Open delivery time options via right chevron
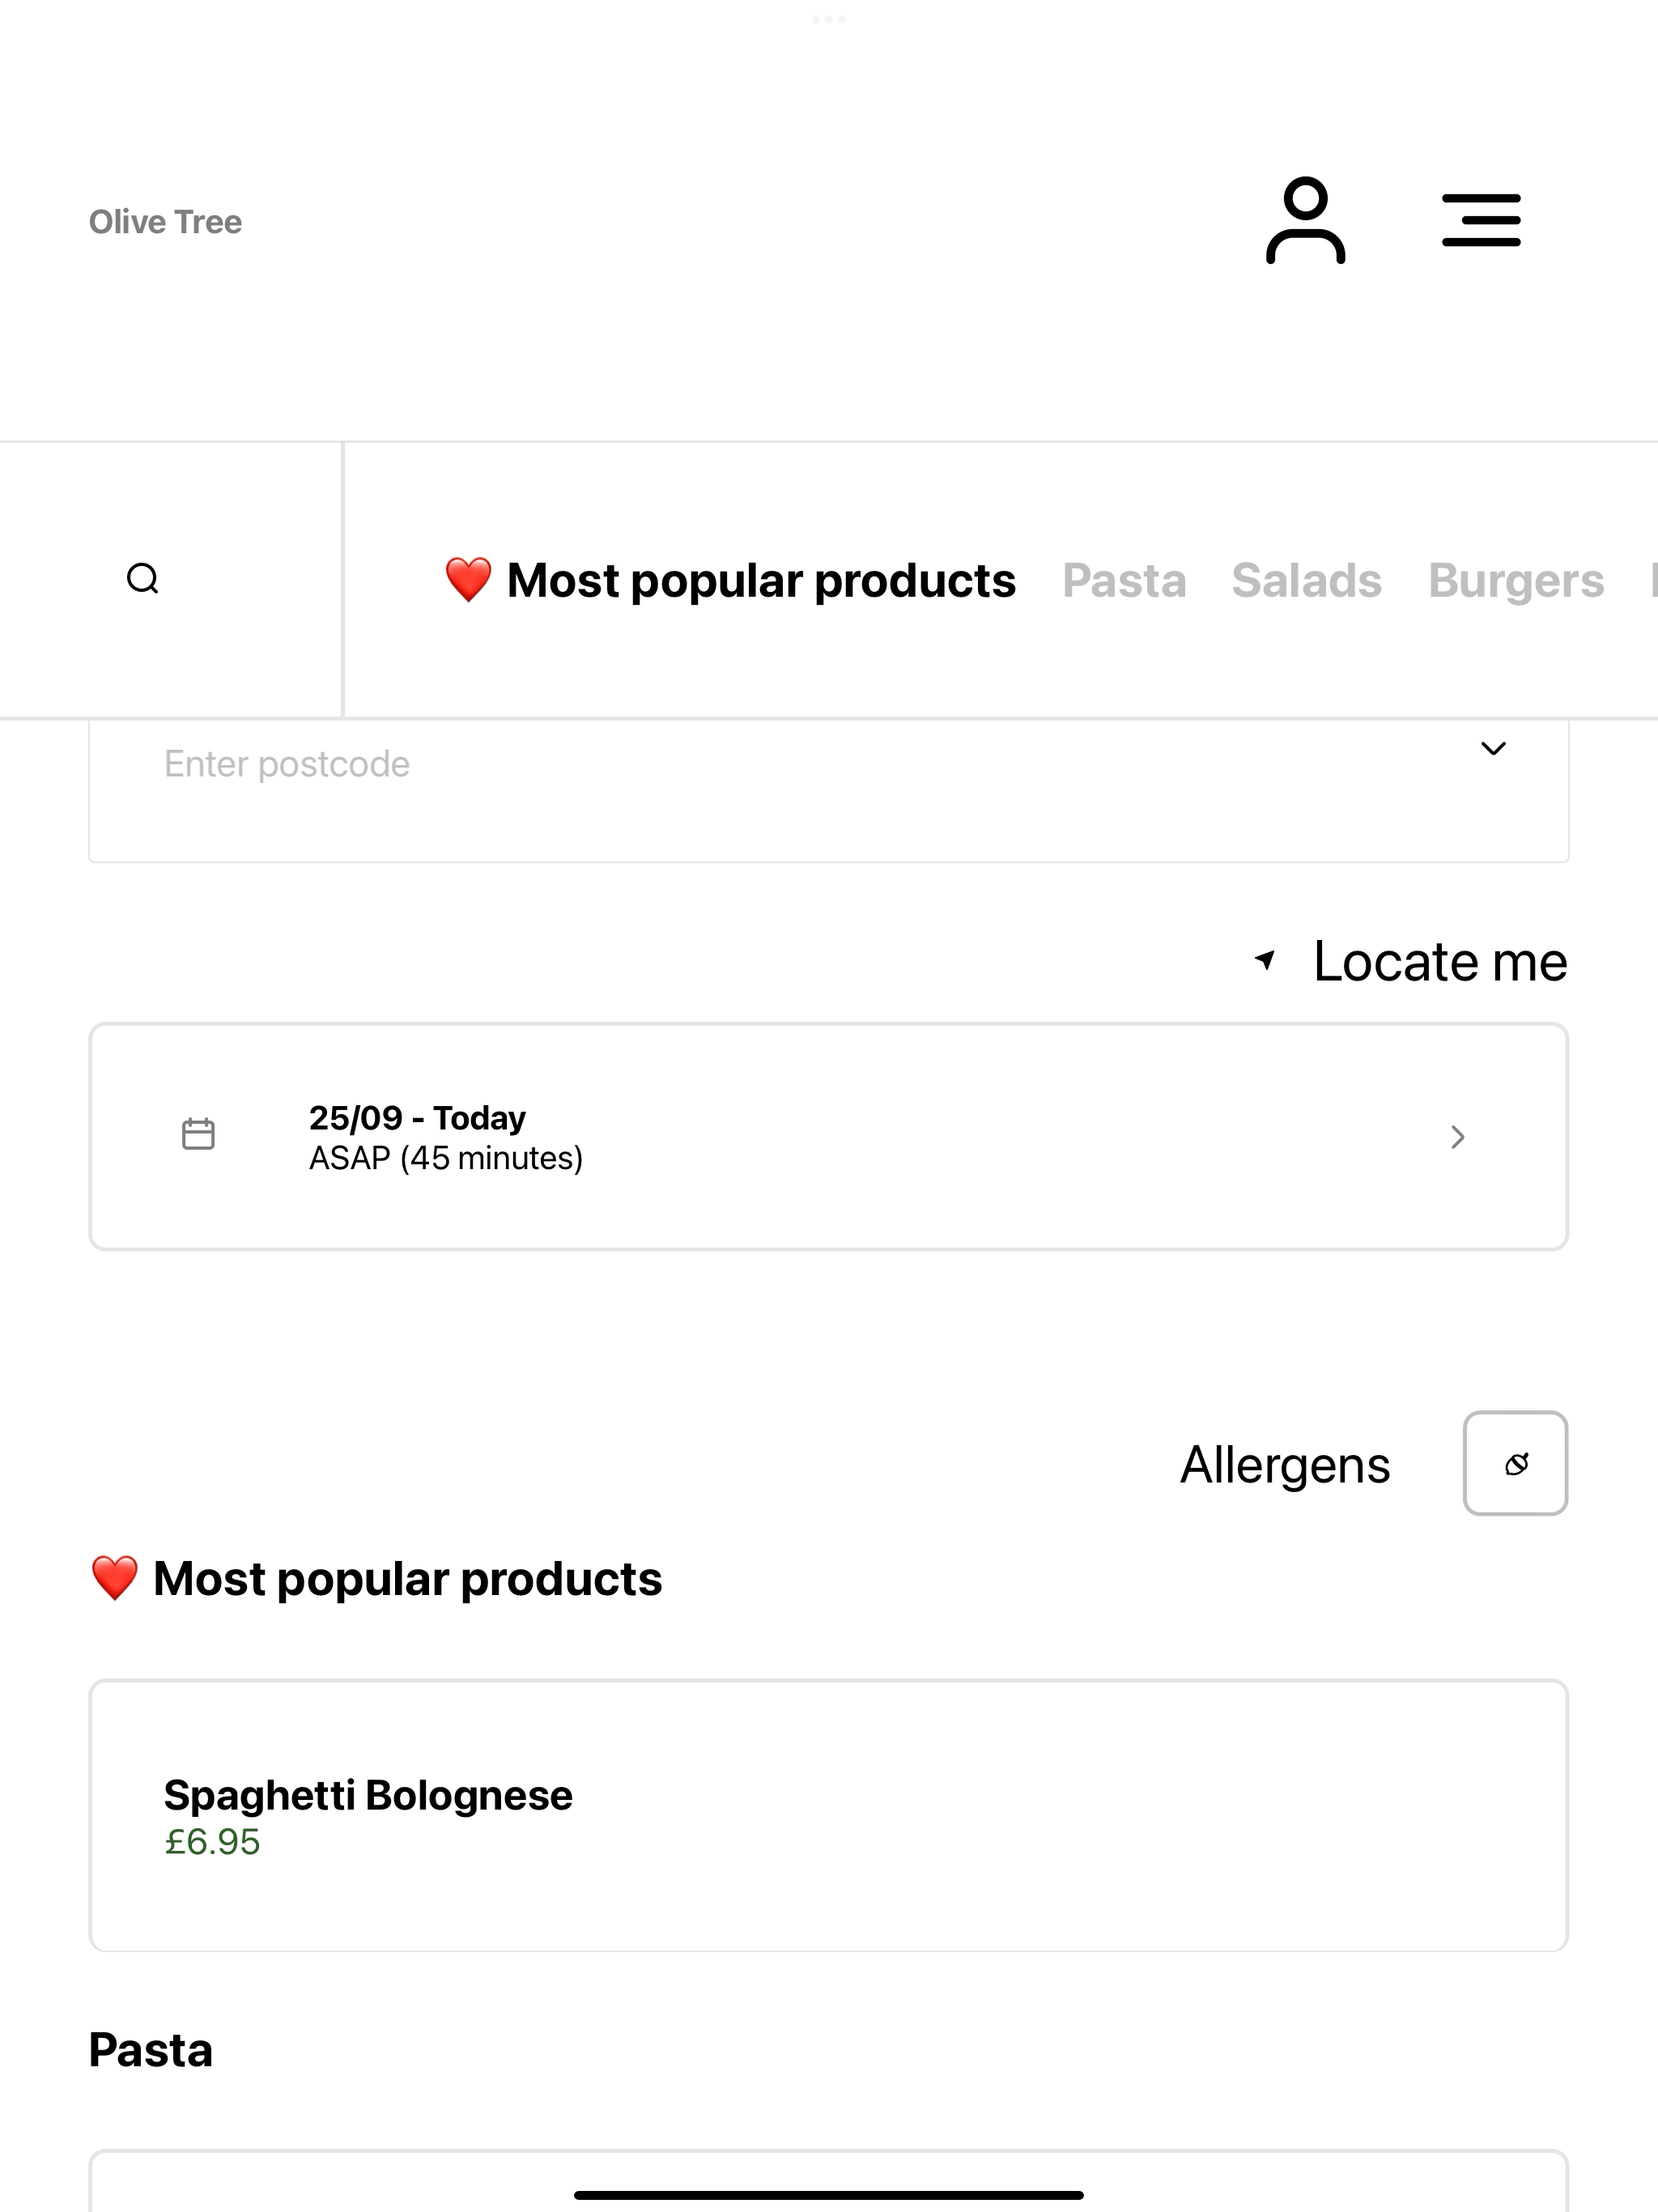 pyautogui.click(x=1458, y=1137)
